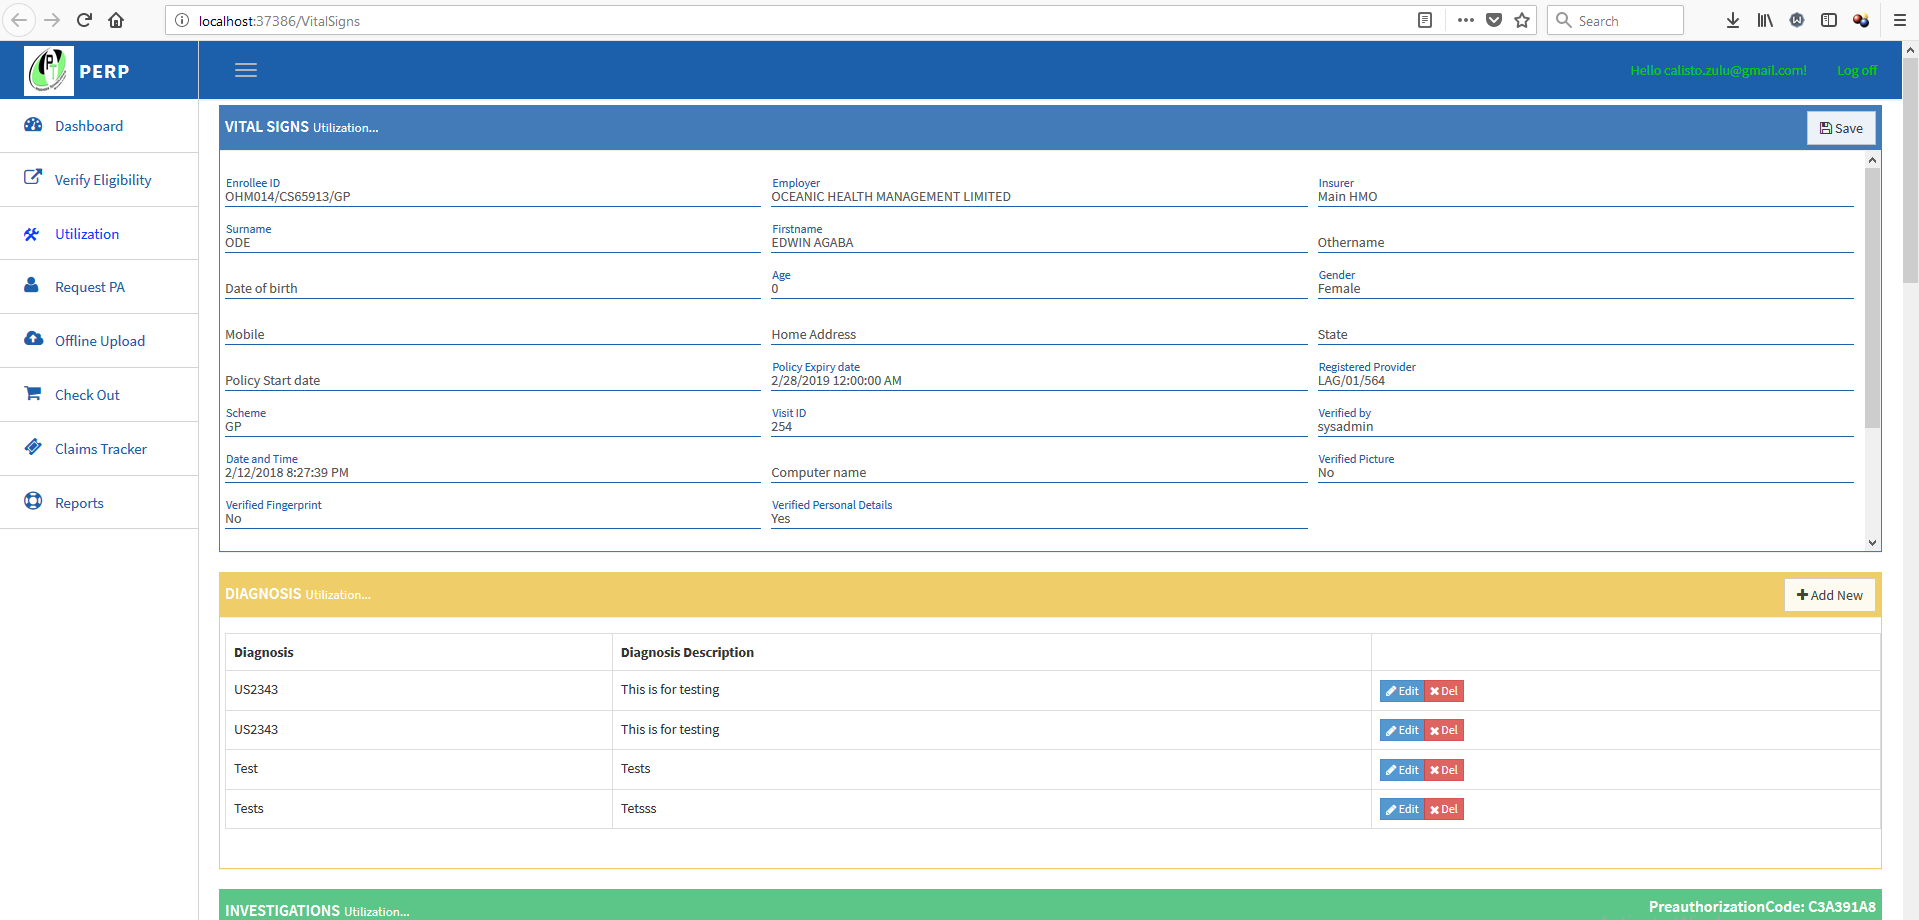Screen dimensions: 1919x920
Task: Click the Check Out cart icon
Action: click(33, 393)
